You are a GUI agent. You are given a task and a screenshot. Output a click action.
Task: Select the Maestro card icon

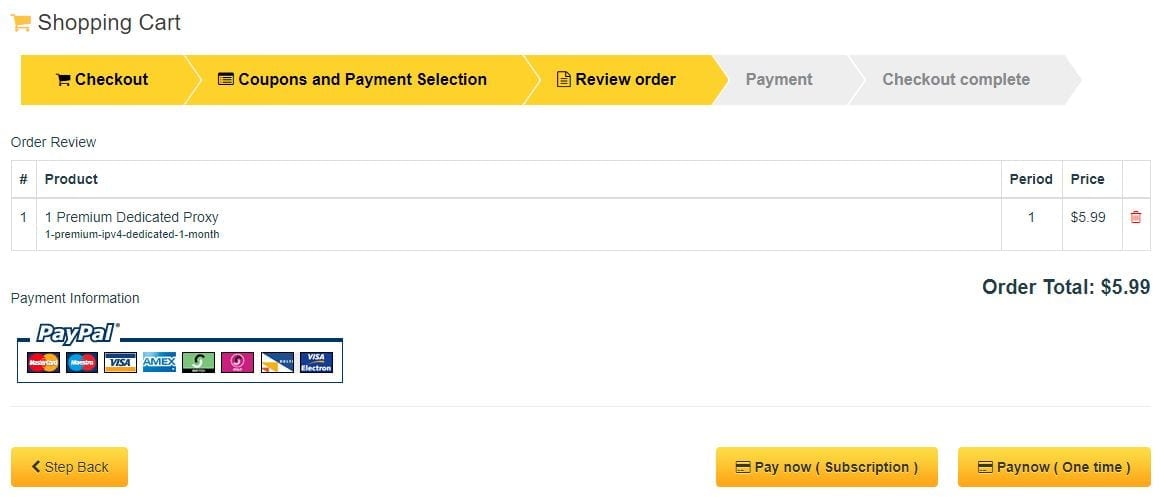(x=82, y=362)
